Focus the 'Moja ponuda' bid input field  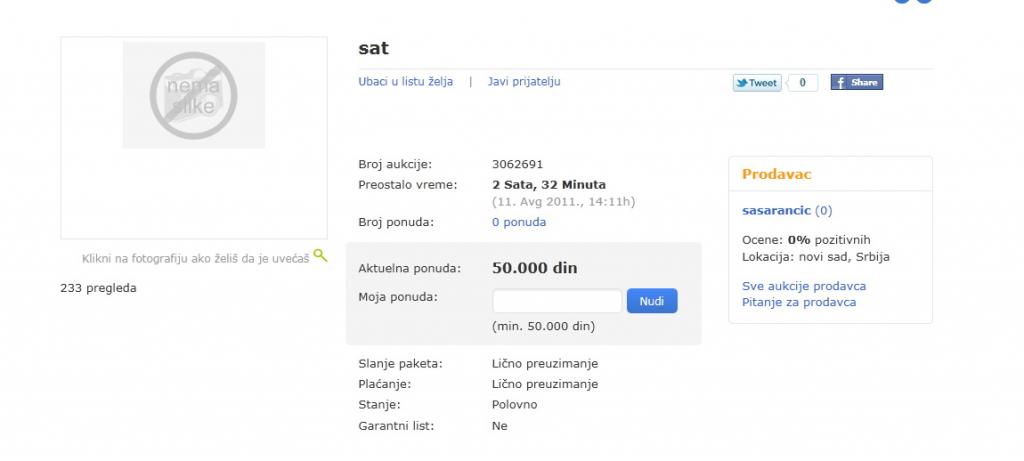tap(557, 300)
